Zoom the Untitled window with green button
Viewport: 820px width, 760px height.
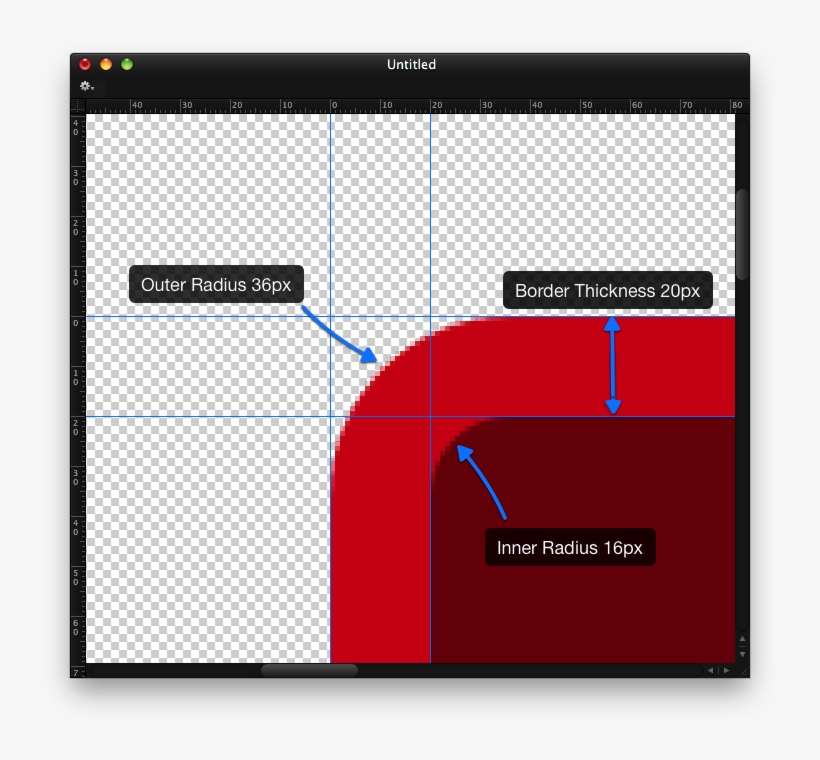[x=127, y=64]
